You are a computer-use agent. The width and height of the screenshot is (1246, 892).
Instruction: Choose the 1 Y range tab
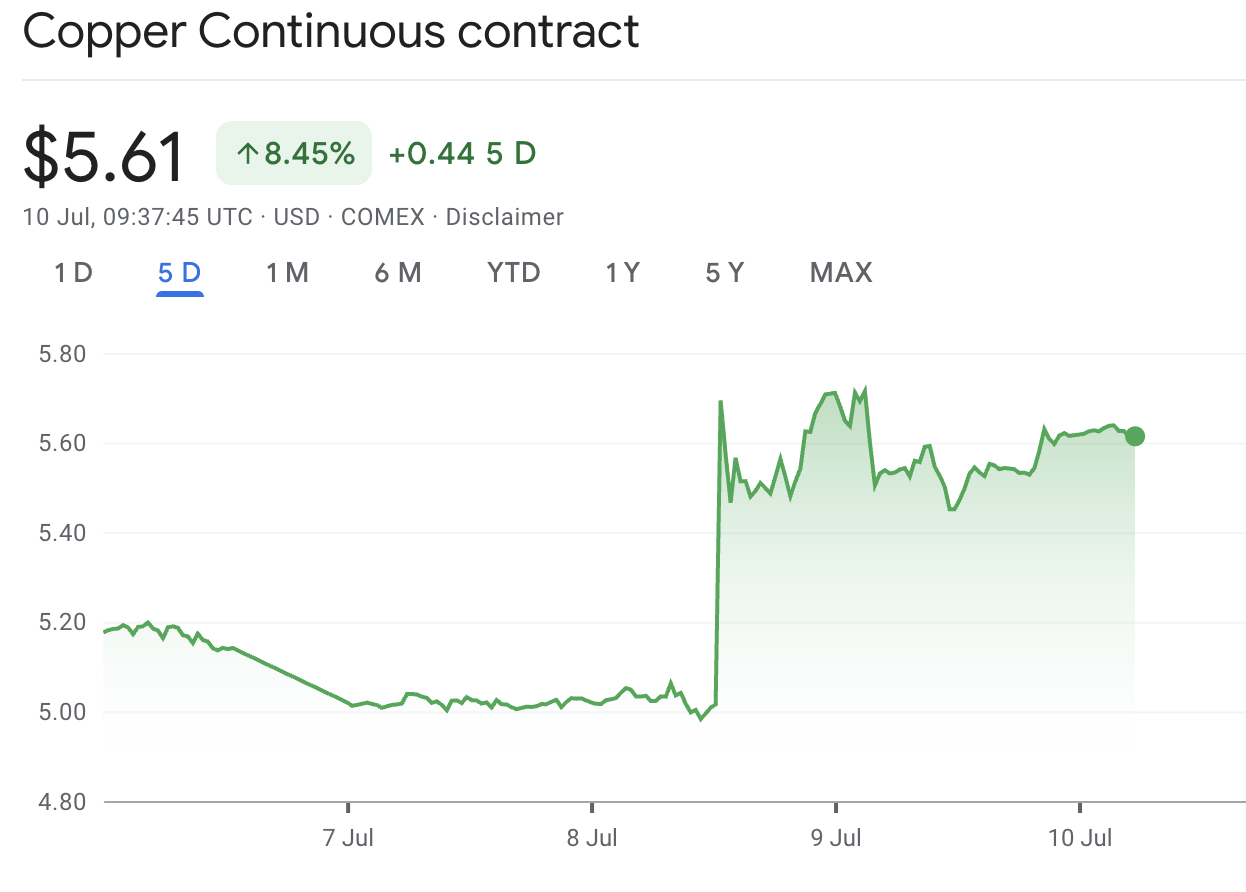(x=622, y=272)
